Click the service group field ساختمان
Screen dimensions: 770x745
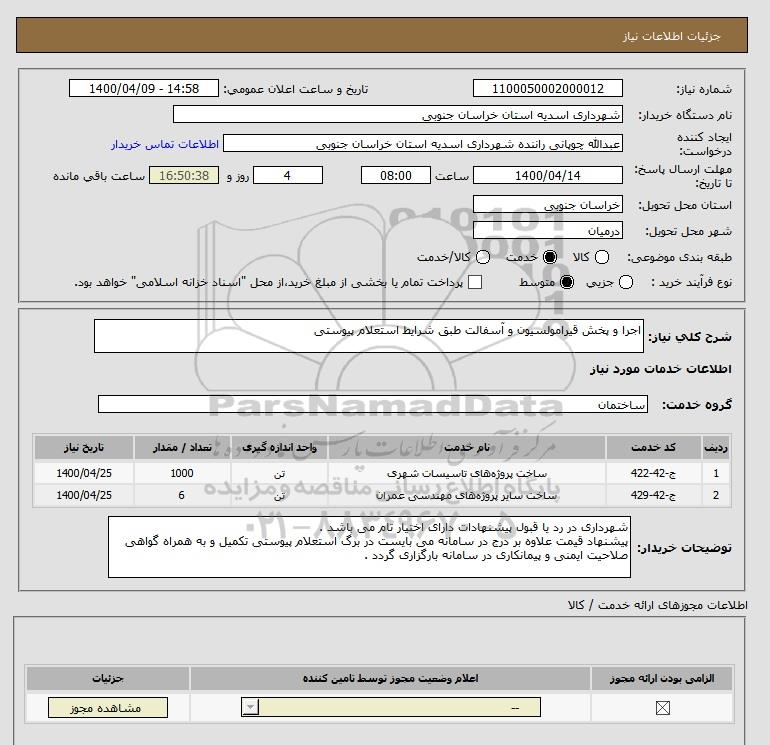[373, 404]
